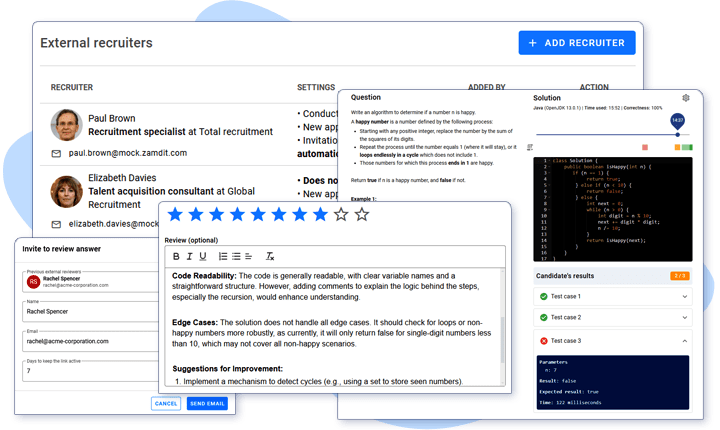This screenshot has width=720, height=430.
Task: Click the SEND EMAIL button
Action: pyautogui.click(x=207, y=403)
